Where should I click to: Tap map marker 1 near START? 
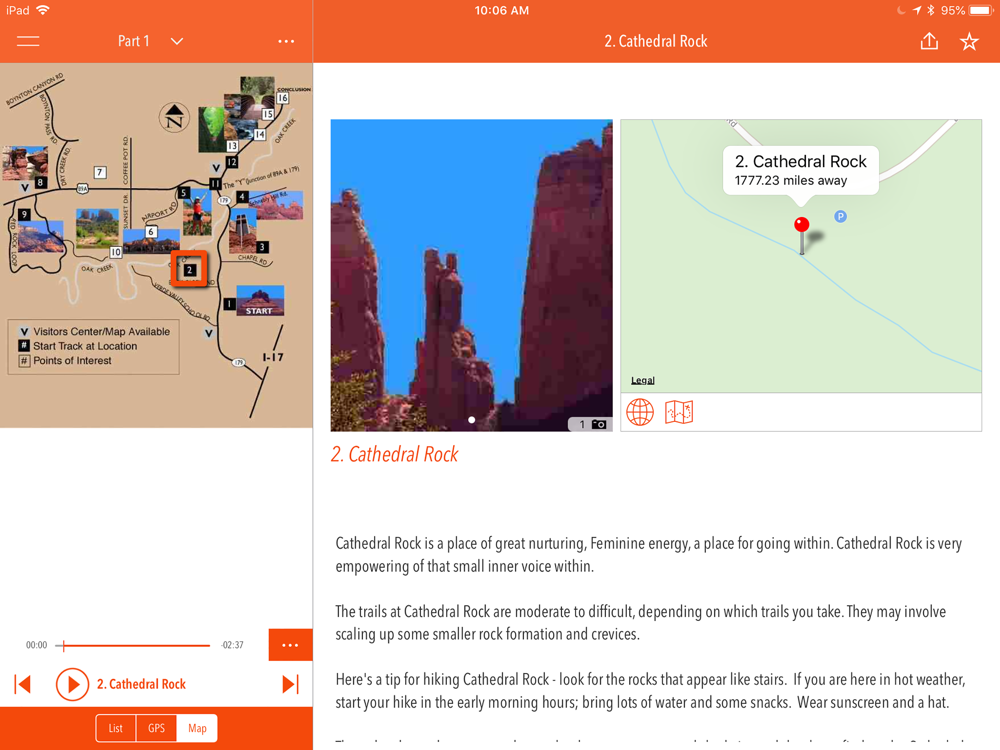pyautogui.click(x=229, y=304)
